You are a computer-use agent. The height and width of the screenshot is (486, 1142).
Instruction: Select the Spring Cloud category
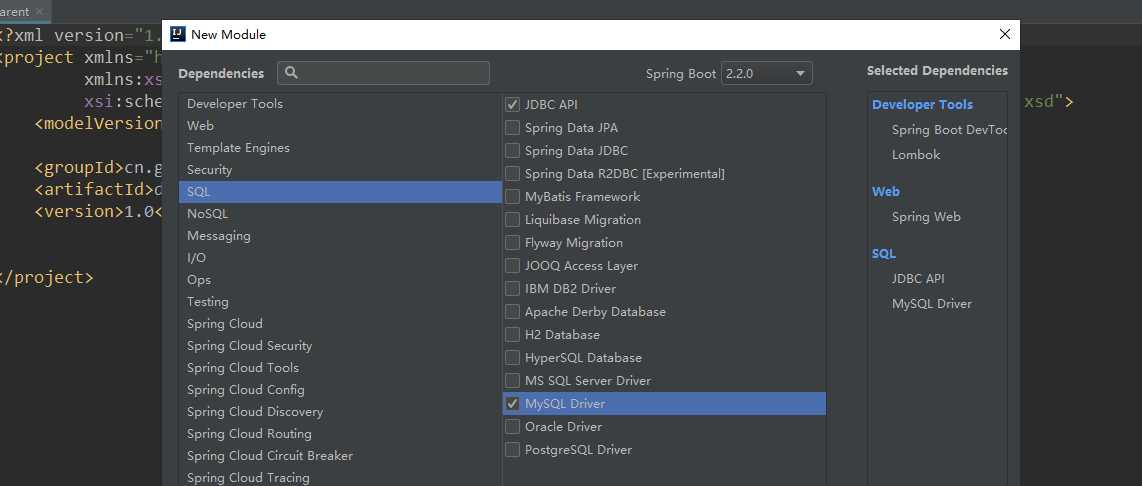(340, 324)
